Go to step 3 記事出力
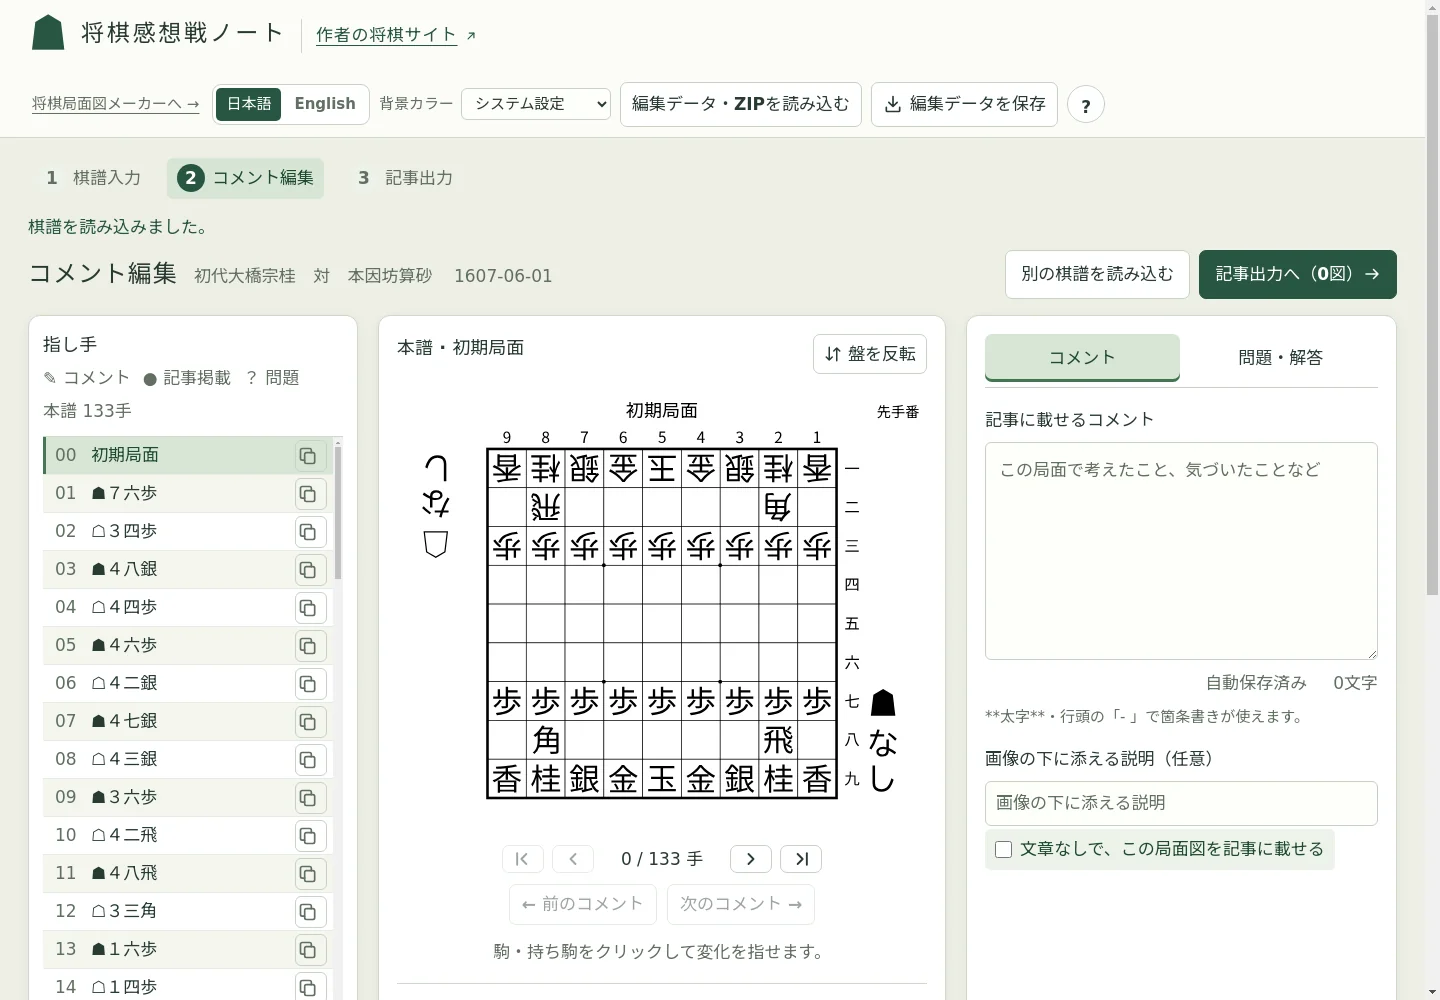This screenshot has width=1440, height=1000. coord(405,178)
